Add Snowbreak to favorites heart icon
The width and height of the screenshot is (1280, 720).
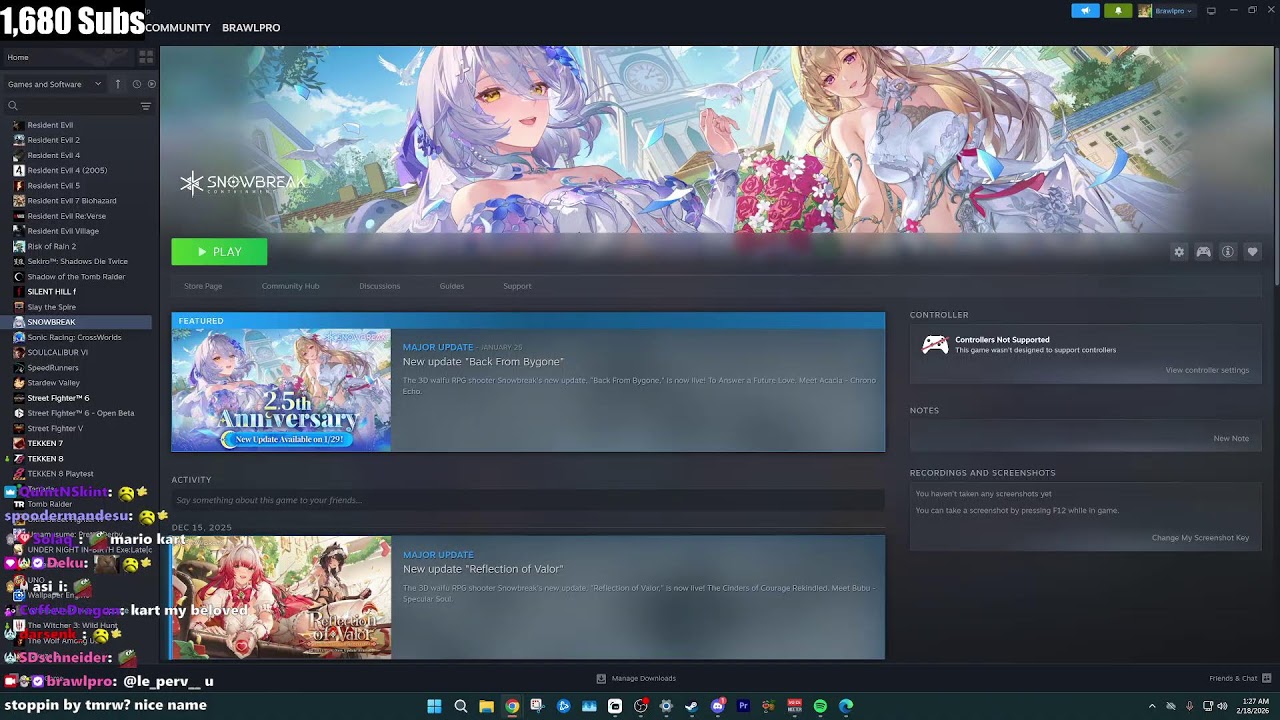pos(1252,252)
